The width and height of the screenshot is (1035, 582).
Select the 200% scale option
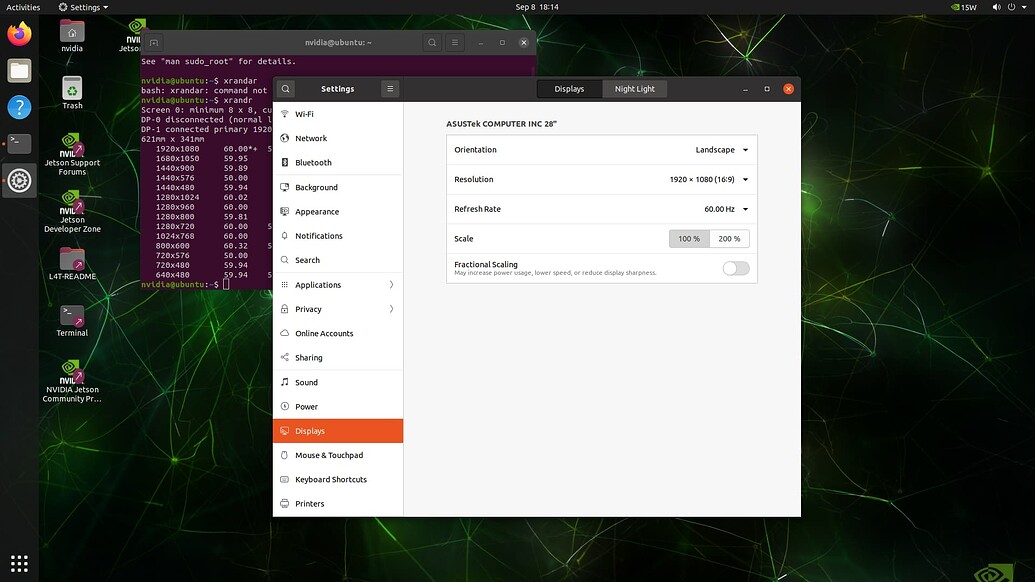click(729, 239)
